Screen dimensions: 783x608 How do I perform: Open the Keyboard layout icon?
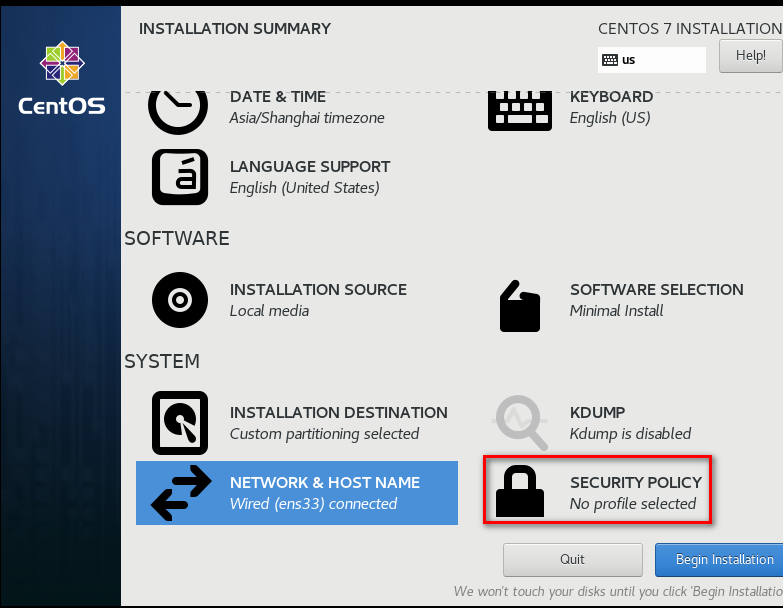pos(520,111)
